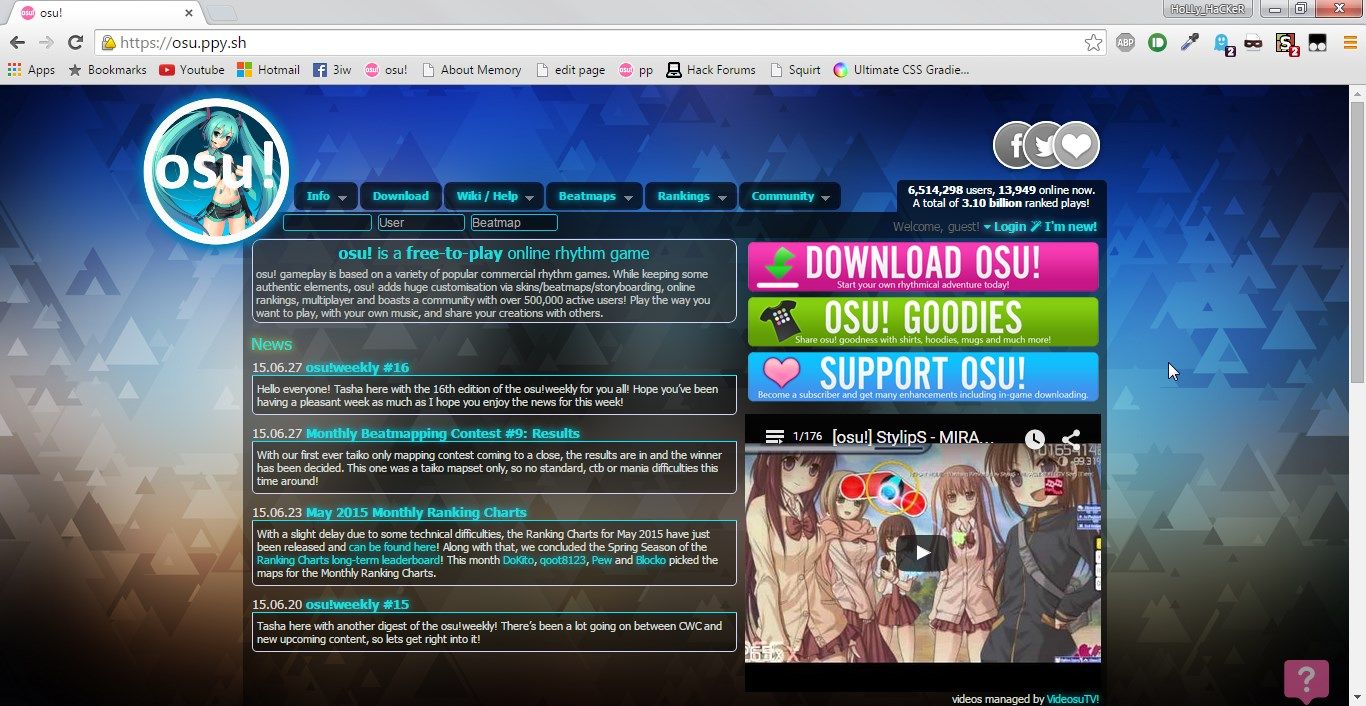
Task: Follow the 'can be found here' link
Action: click(392, 546)
